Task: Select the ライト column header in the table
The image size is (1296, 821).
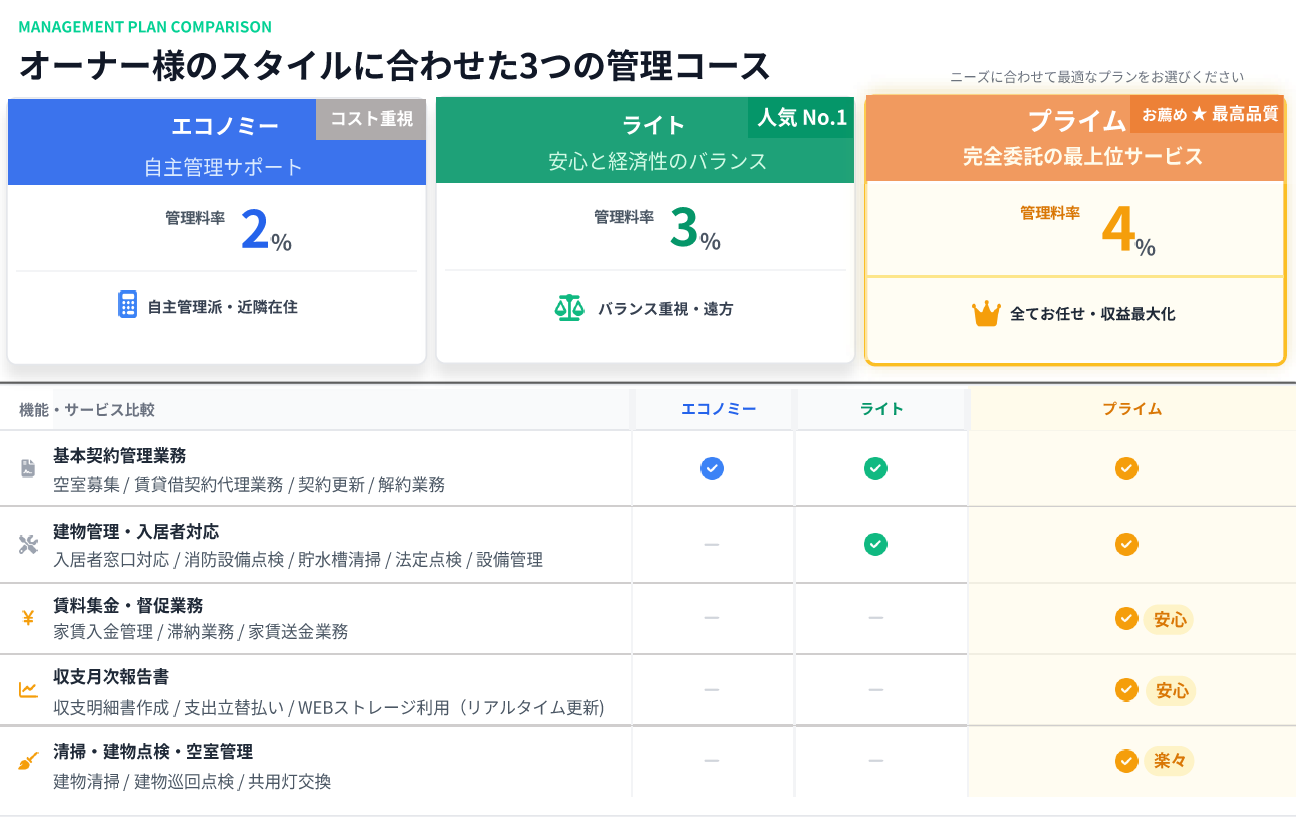Action: pos(881,409)
